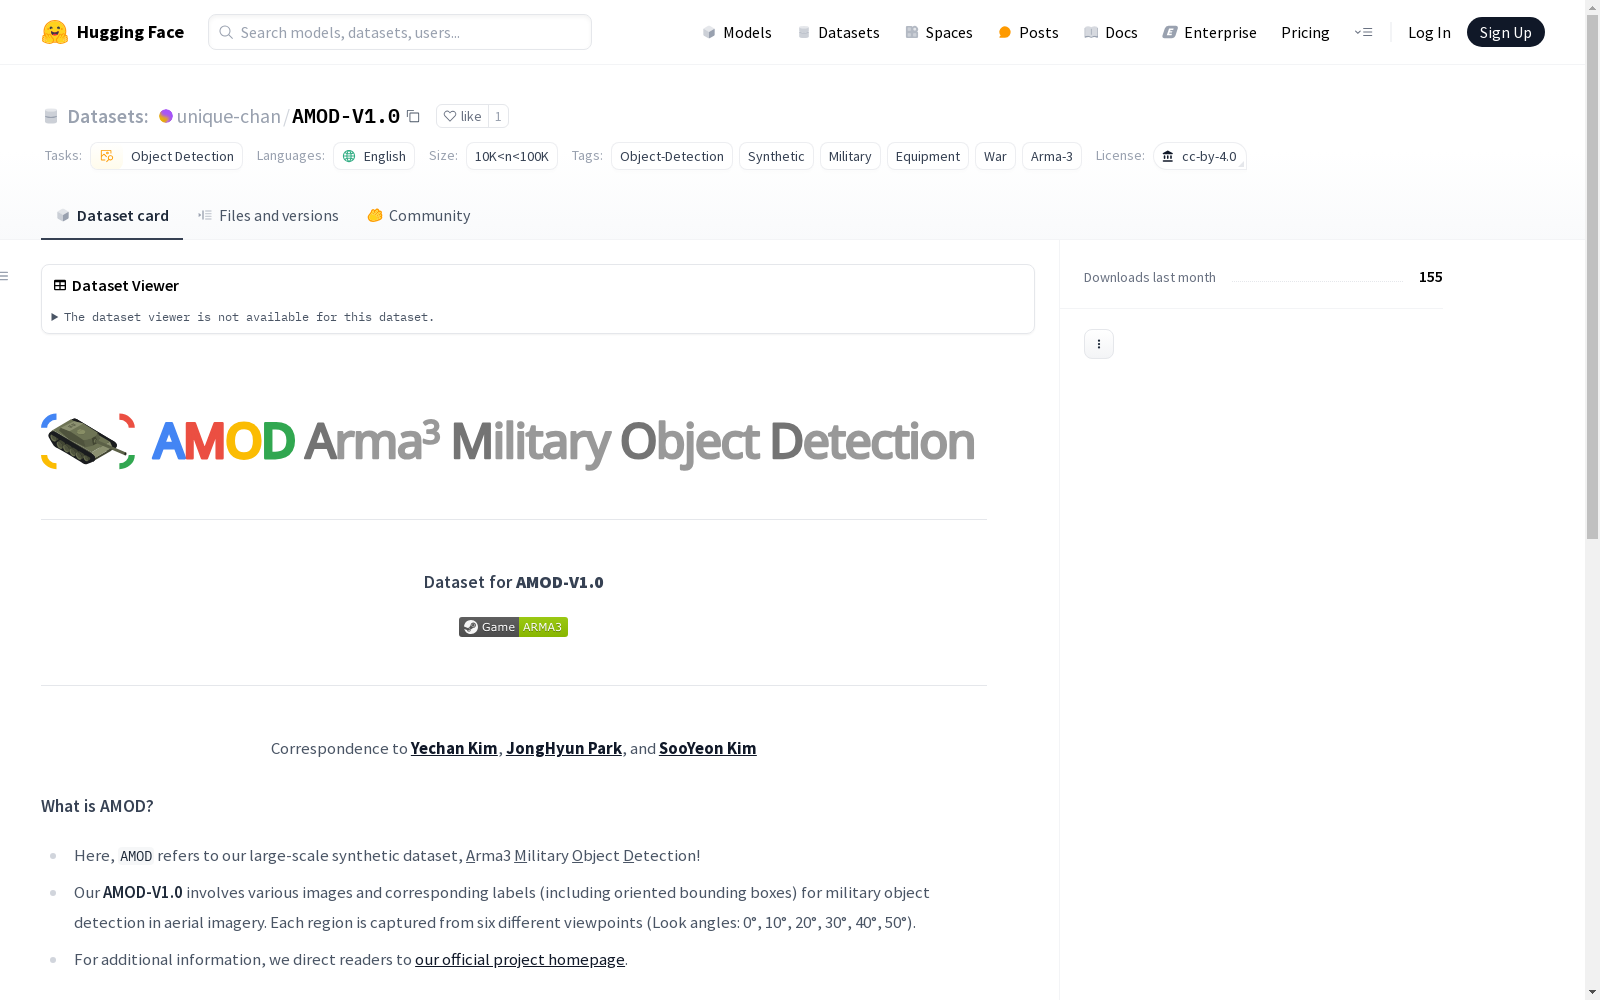
Task: Open the left sidebar table of contents
Action: tap(5, 276)
